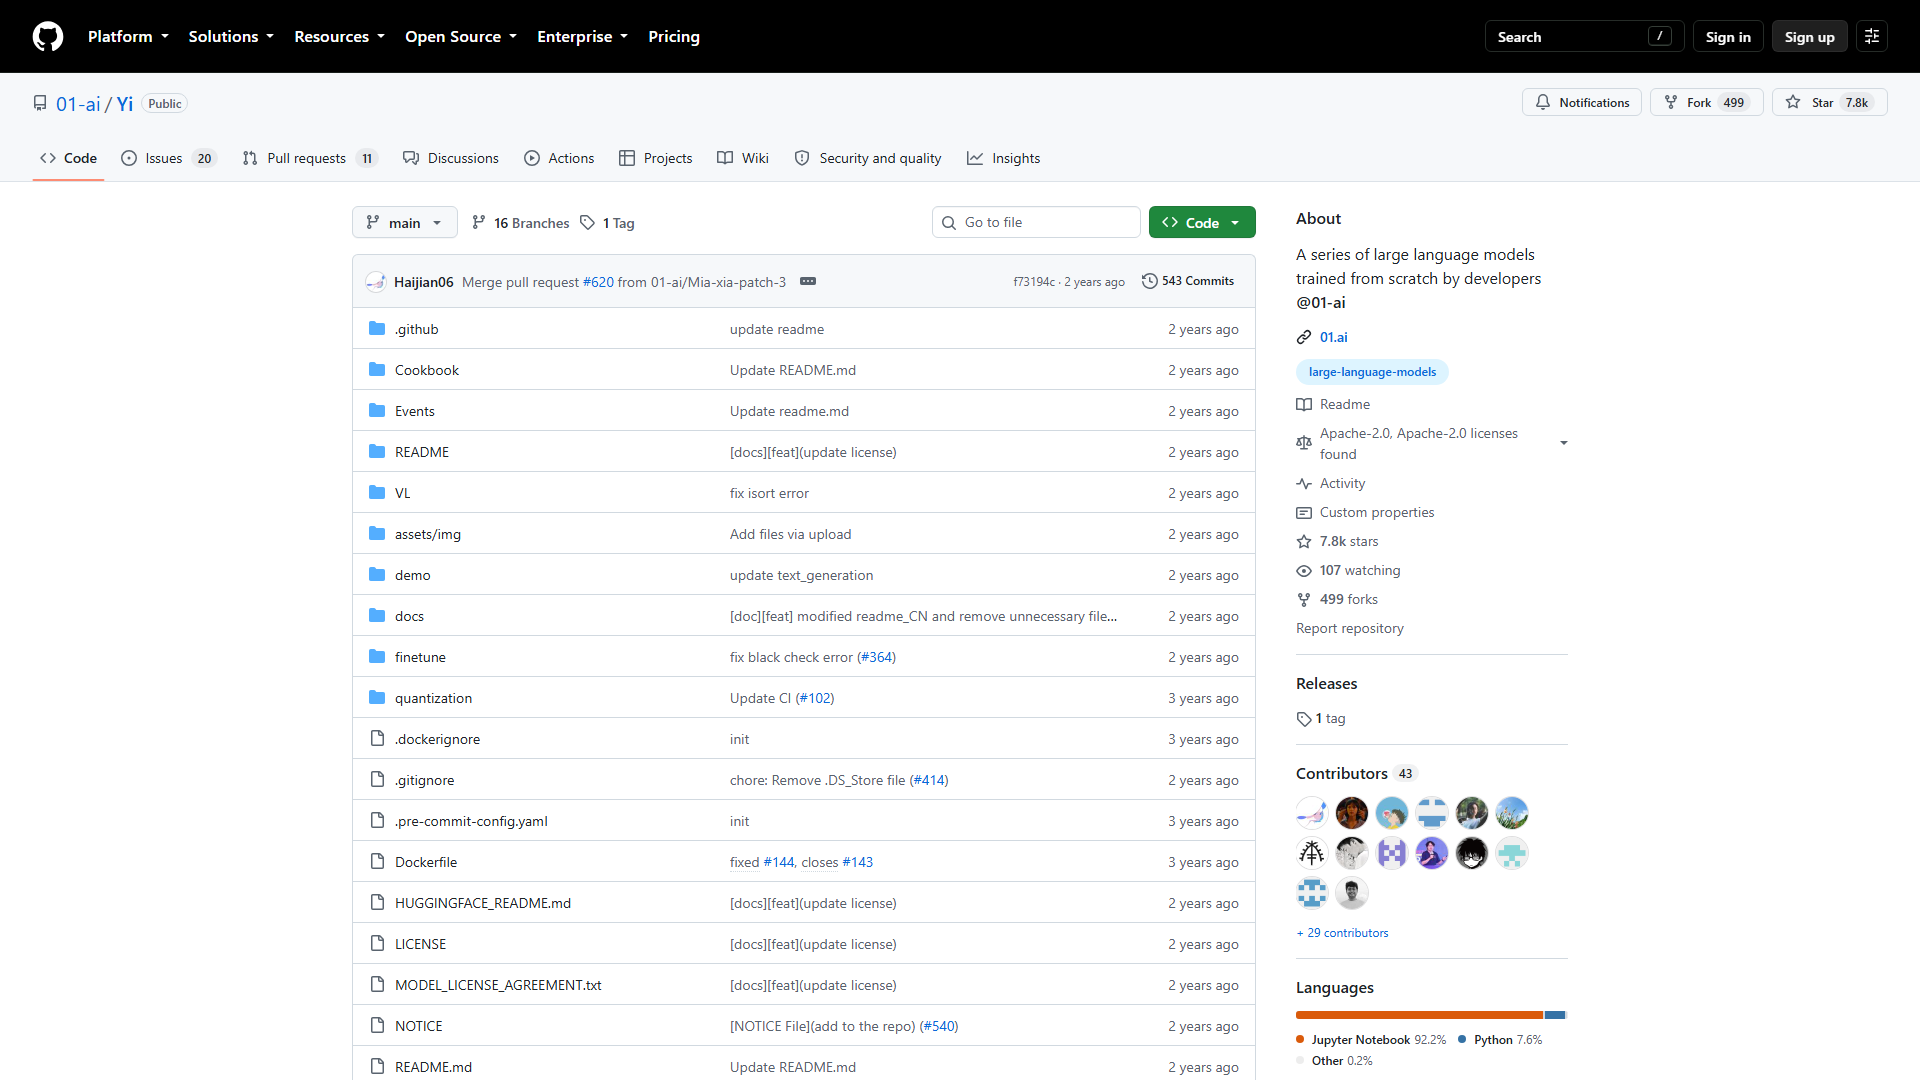Image resolution: width=1920 pixels, height=1080 pixels.
Task: Expand the Resources menu
Action: [339, 37]
